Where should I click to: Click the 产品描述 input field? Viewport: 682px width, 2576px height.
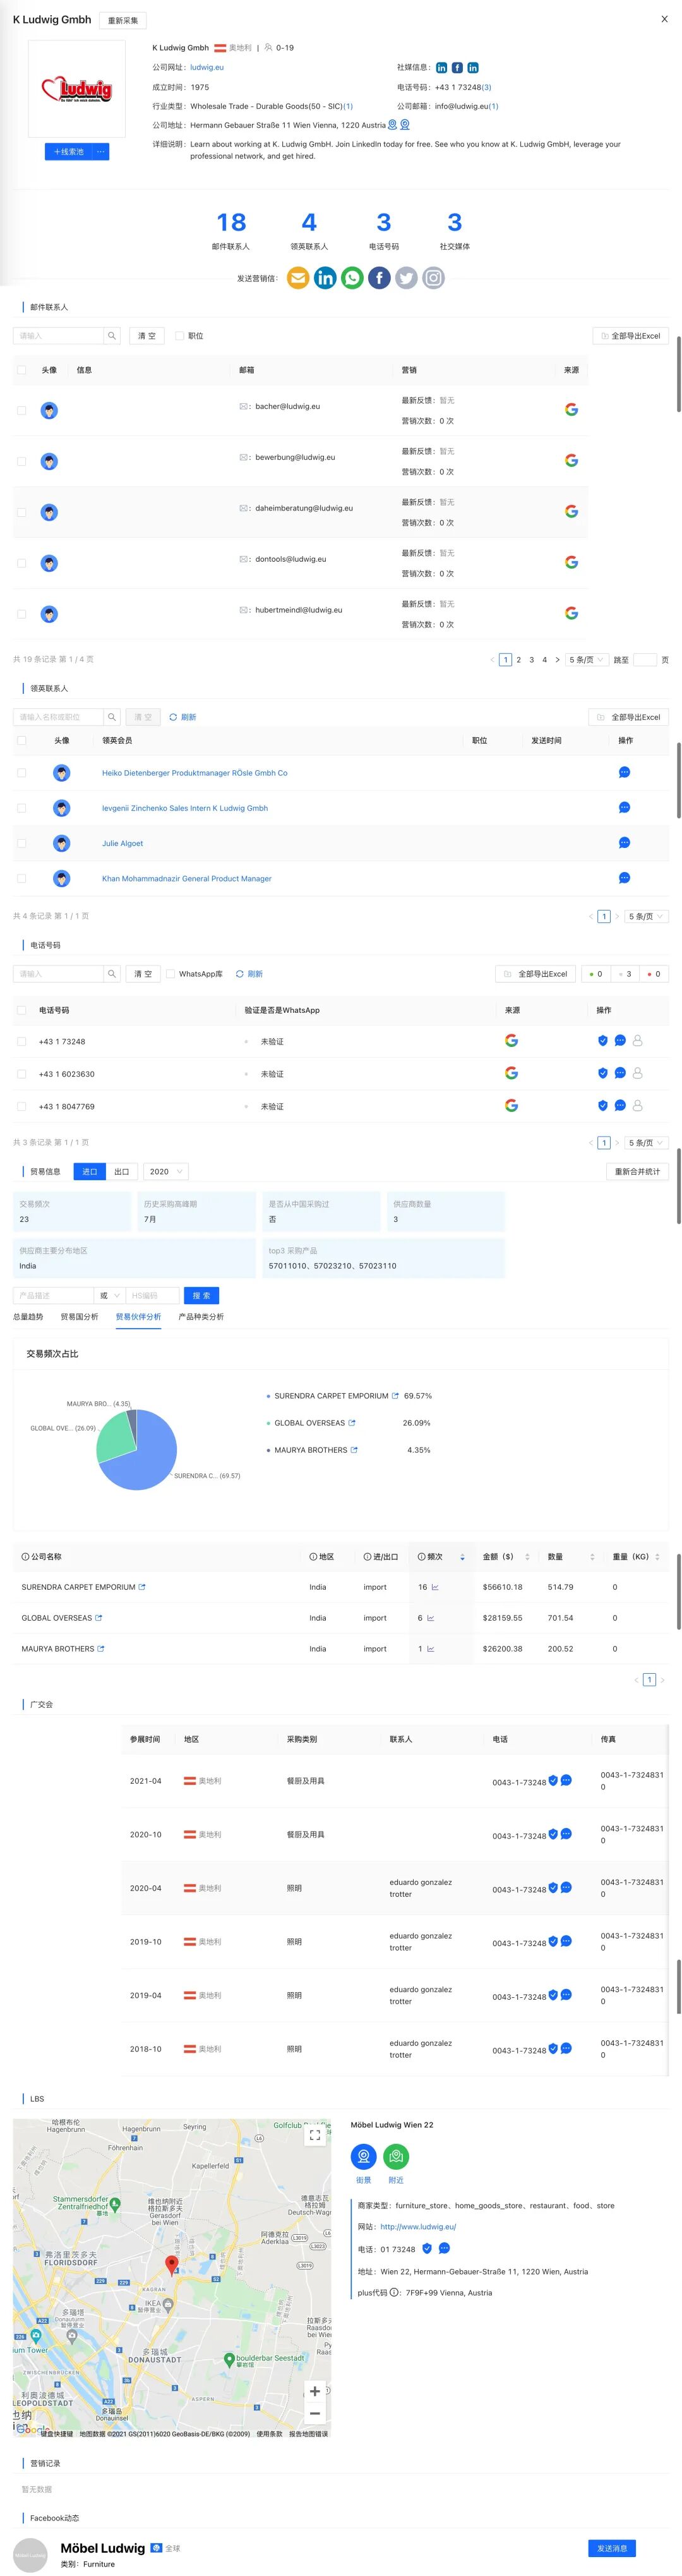tap(53, 1295)
